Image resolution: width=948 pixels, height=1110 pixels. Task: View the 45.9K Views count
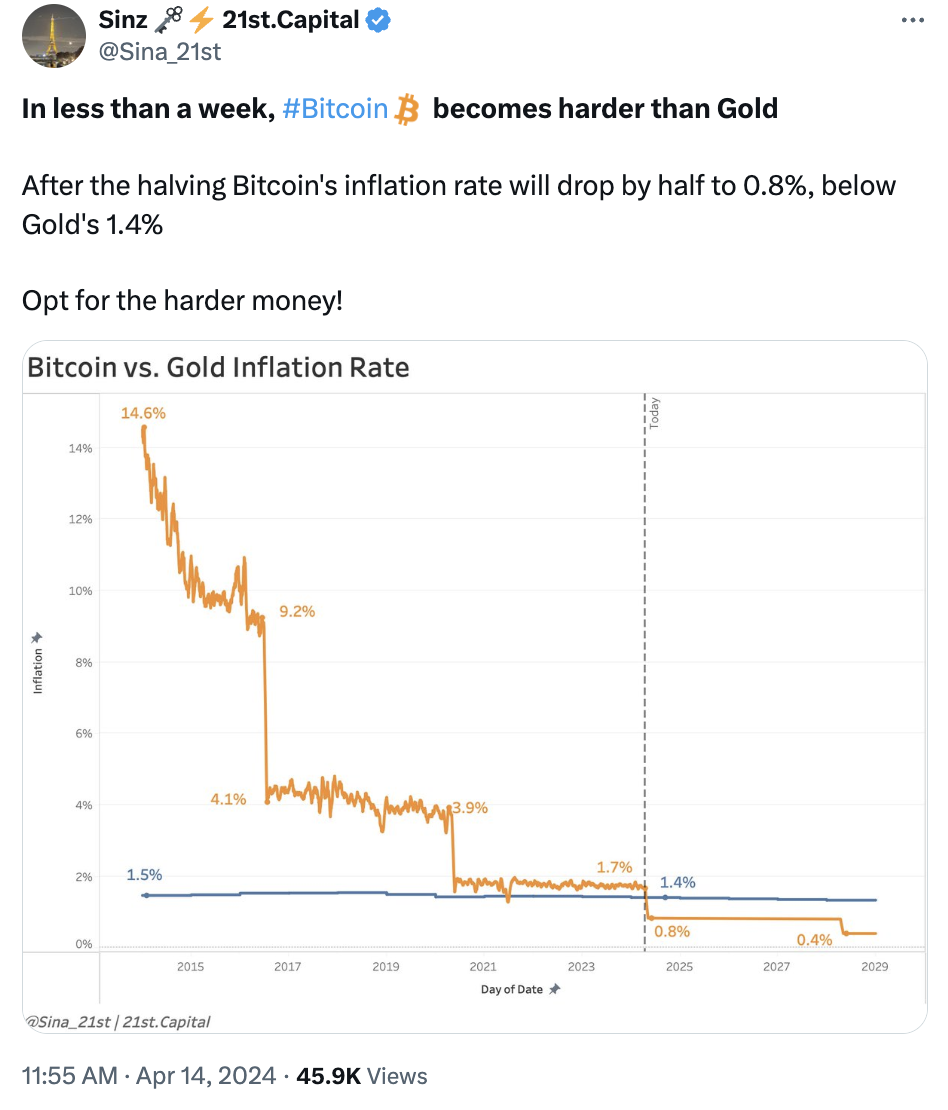pyautogui.click(x=362, y=1075)
